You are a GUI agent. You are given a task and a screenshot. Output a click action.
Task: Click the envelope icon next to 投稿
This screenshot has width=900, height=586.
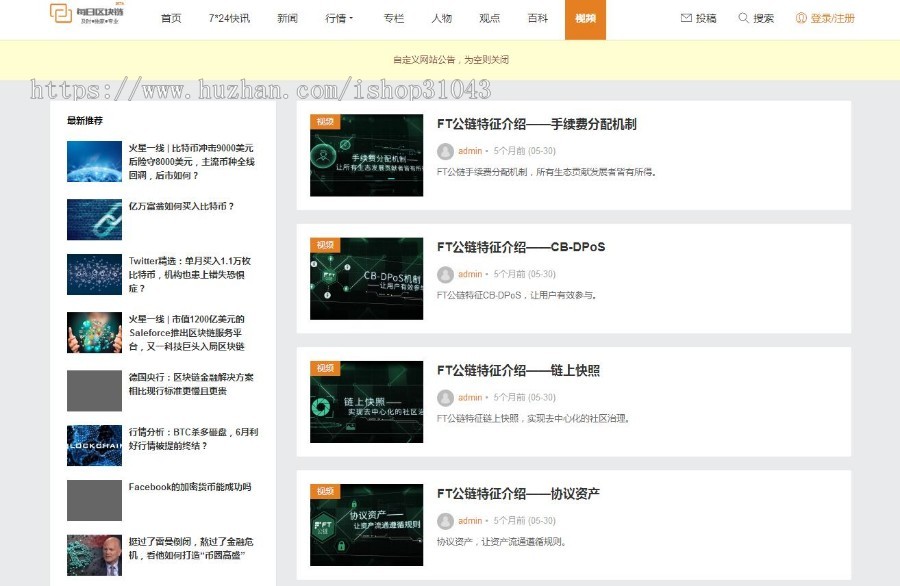(x=684, y=18)
